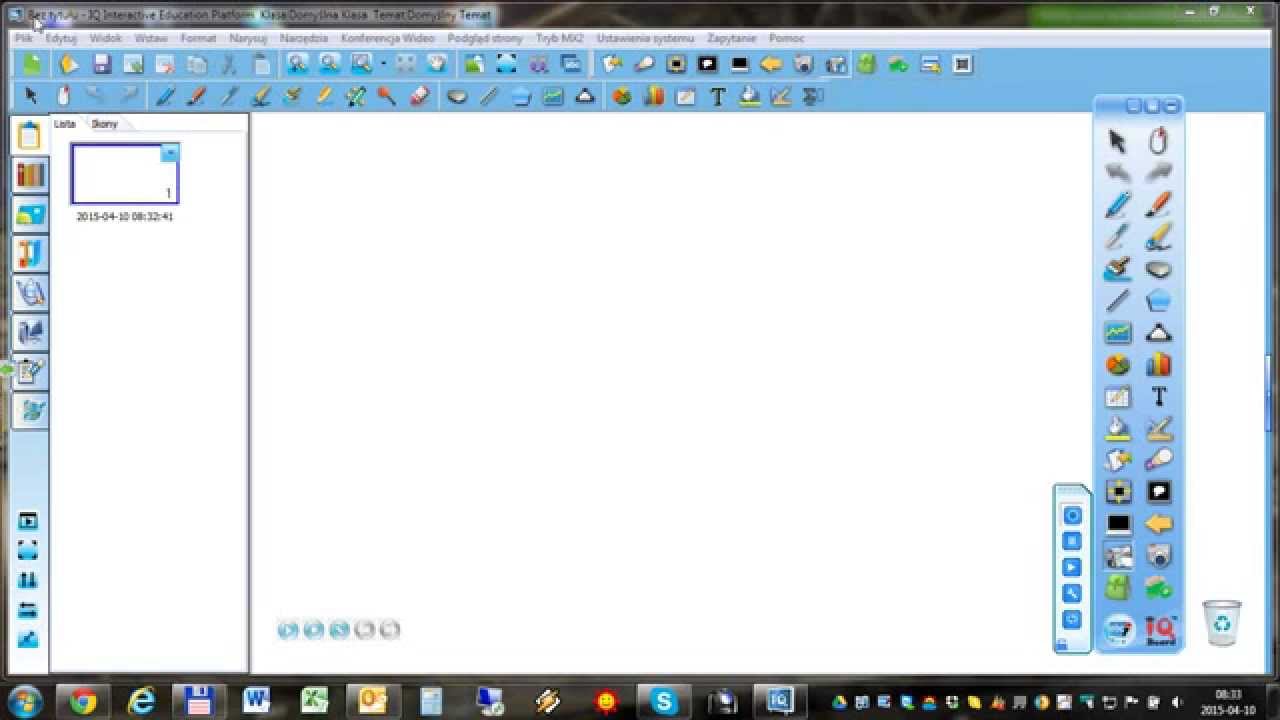Click the camera icon in floating toolbox

[1158, 556]
